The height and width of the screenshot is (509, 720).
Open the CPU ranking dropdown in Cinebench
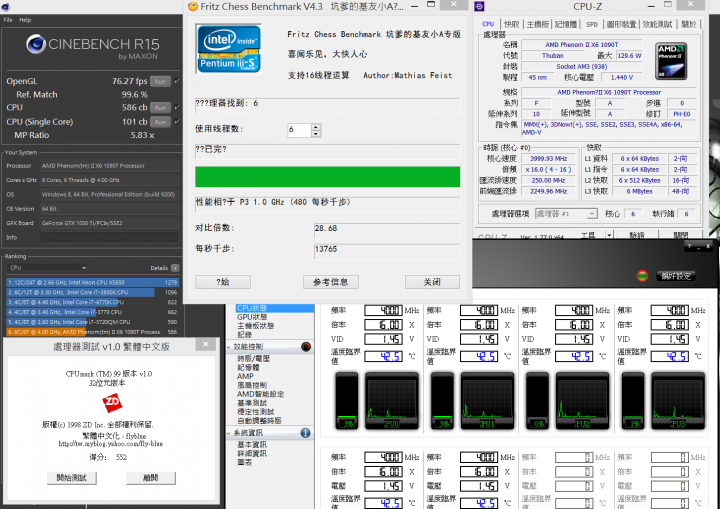click(48, 267)
